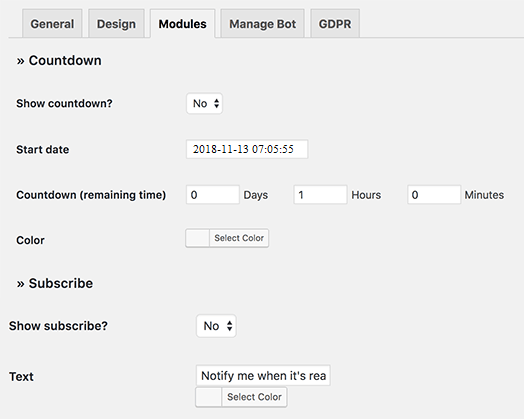Viewport: 524px width, 419px height.
Task: Focus the Hours countdown field
Action: (x=320, y=195)
